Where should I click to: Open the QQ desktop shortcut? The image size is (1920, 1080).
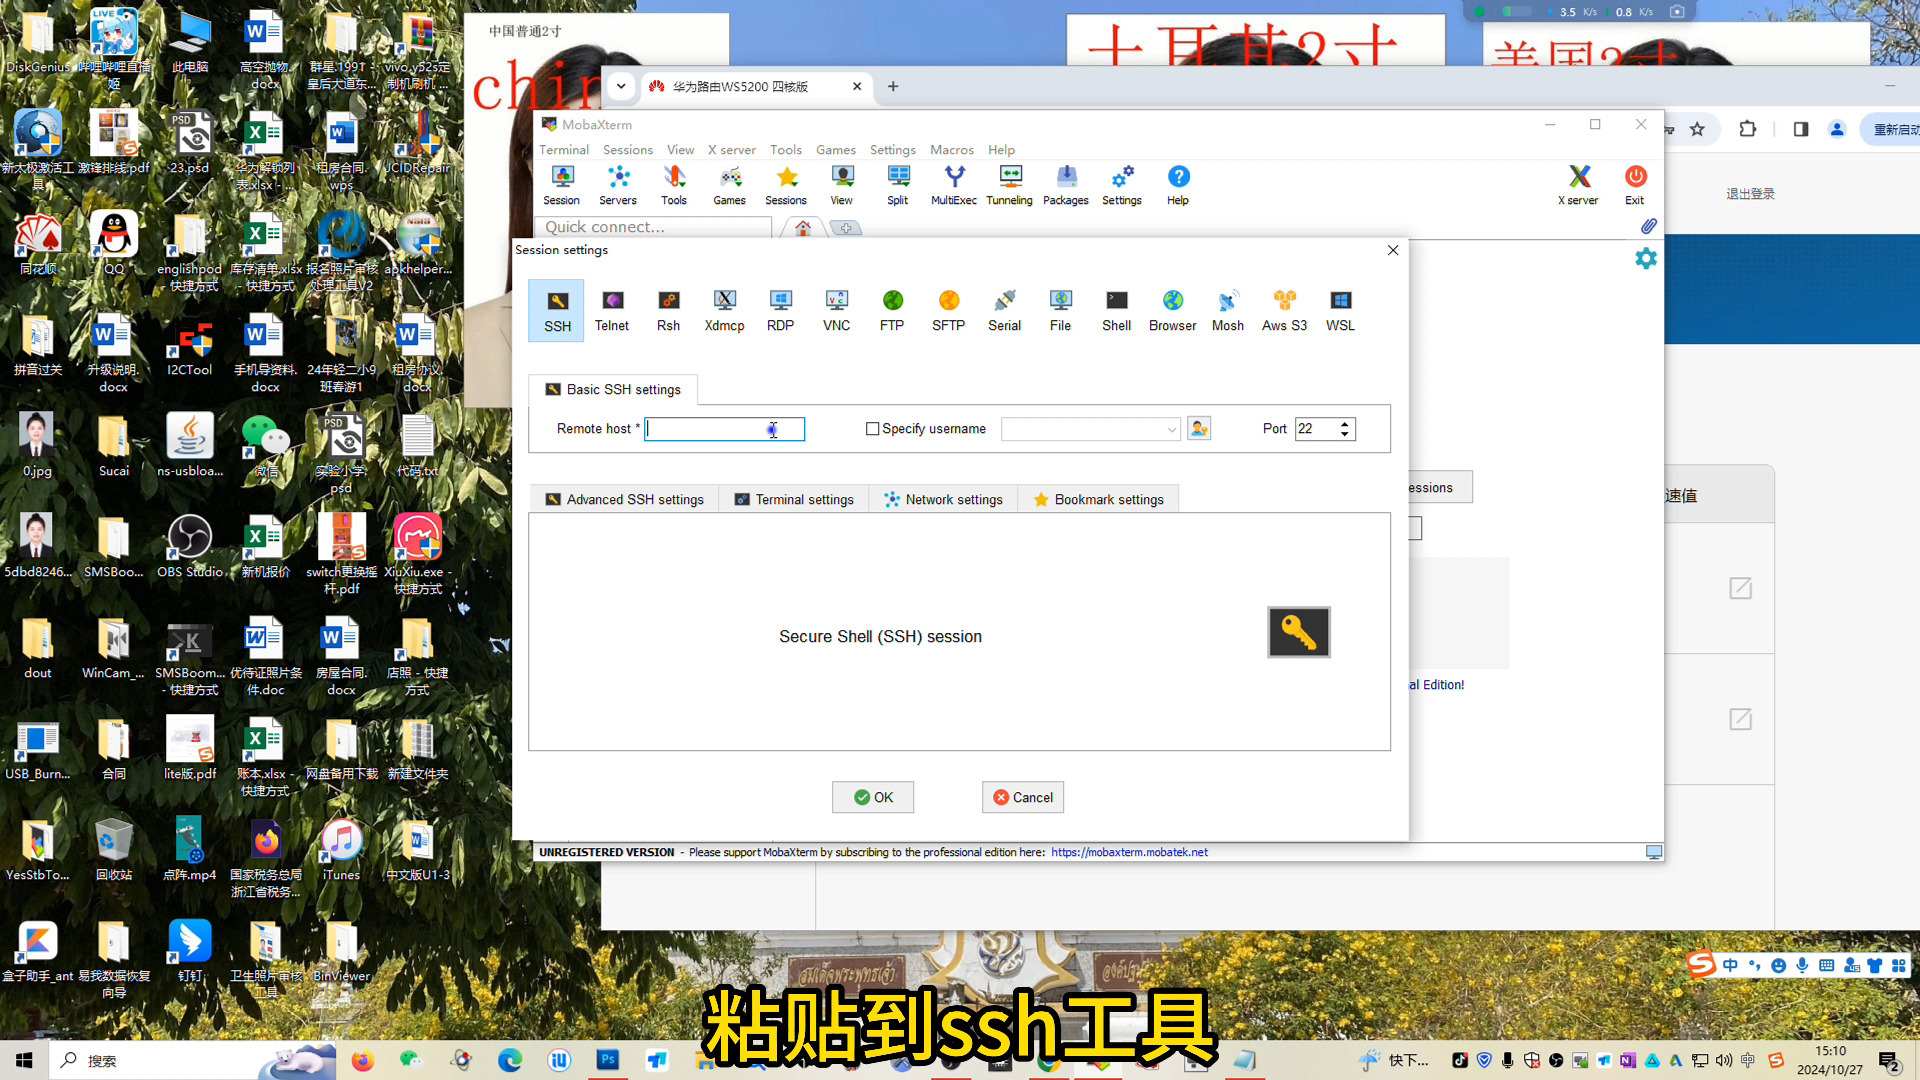(x=114, y=243)
